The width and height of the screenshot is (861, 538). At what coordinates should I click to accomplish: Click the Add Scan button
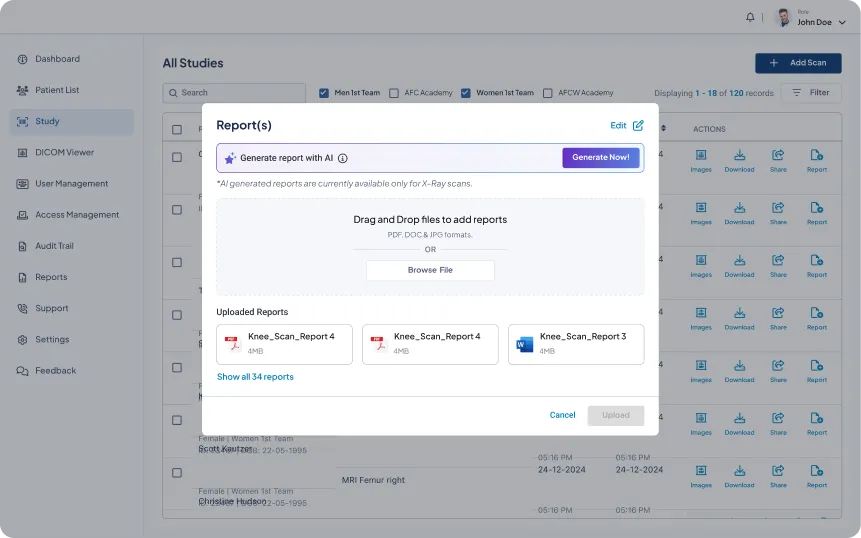point(798,63)
